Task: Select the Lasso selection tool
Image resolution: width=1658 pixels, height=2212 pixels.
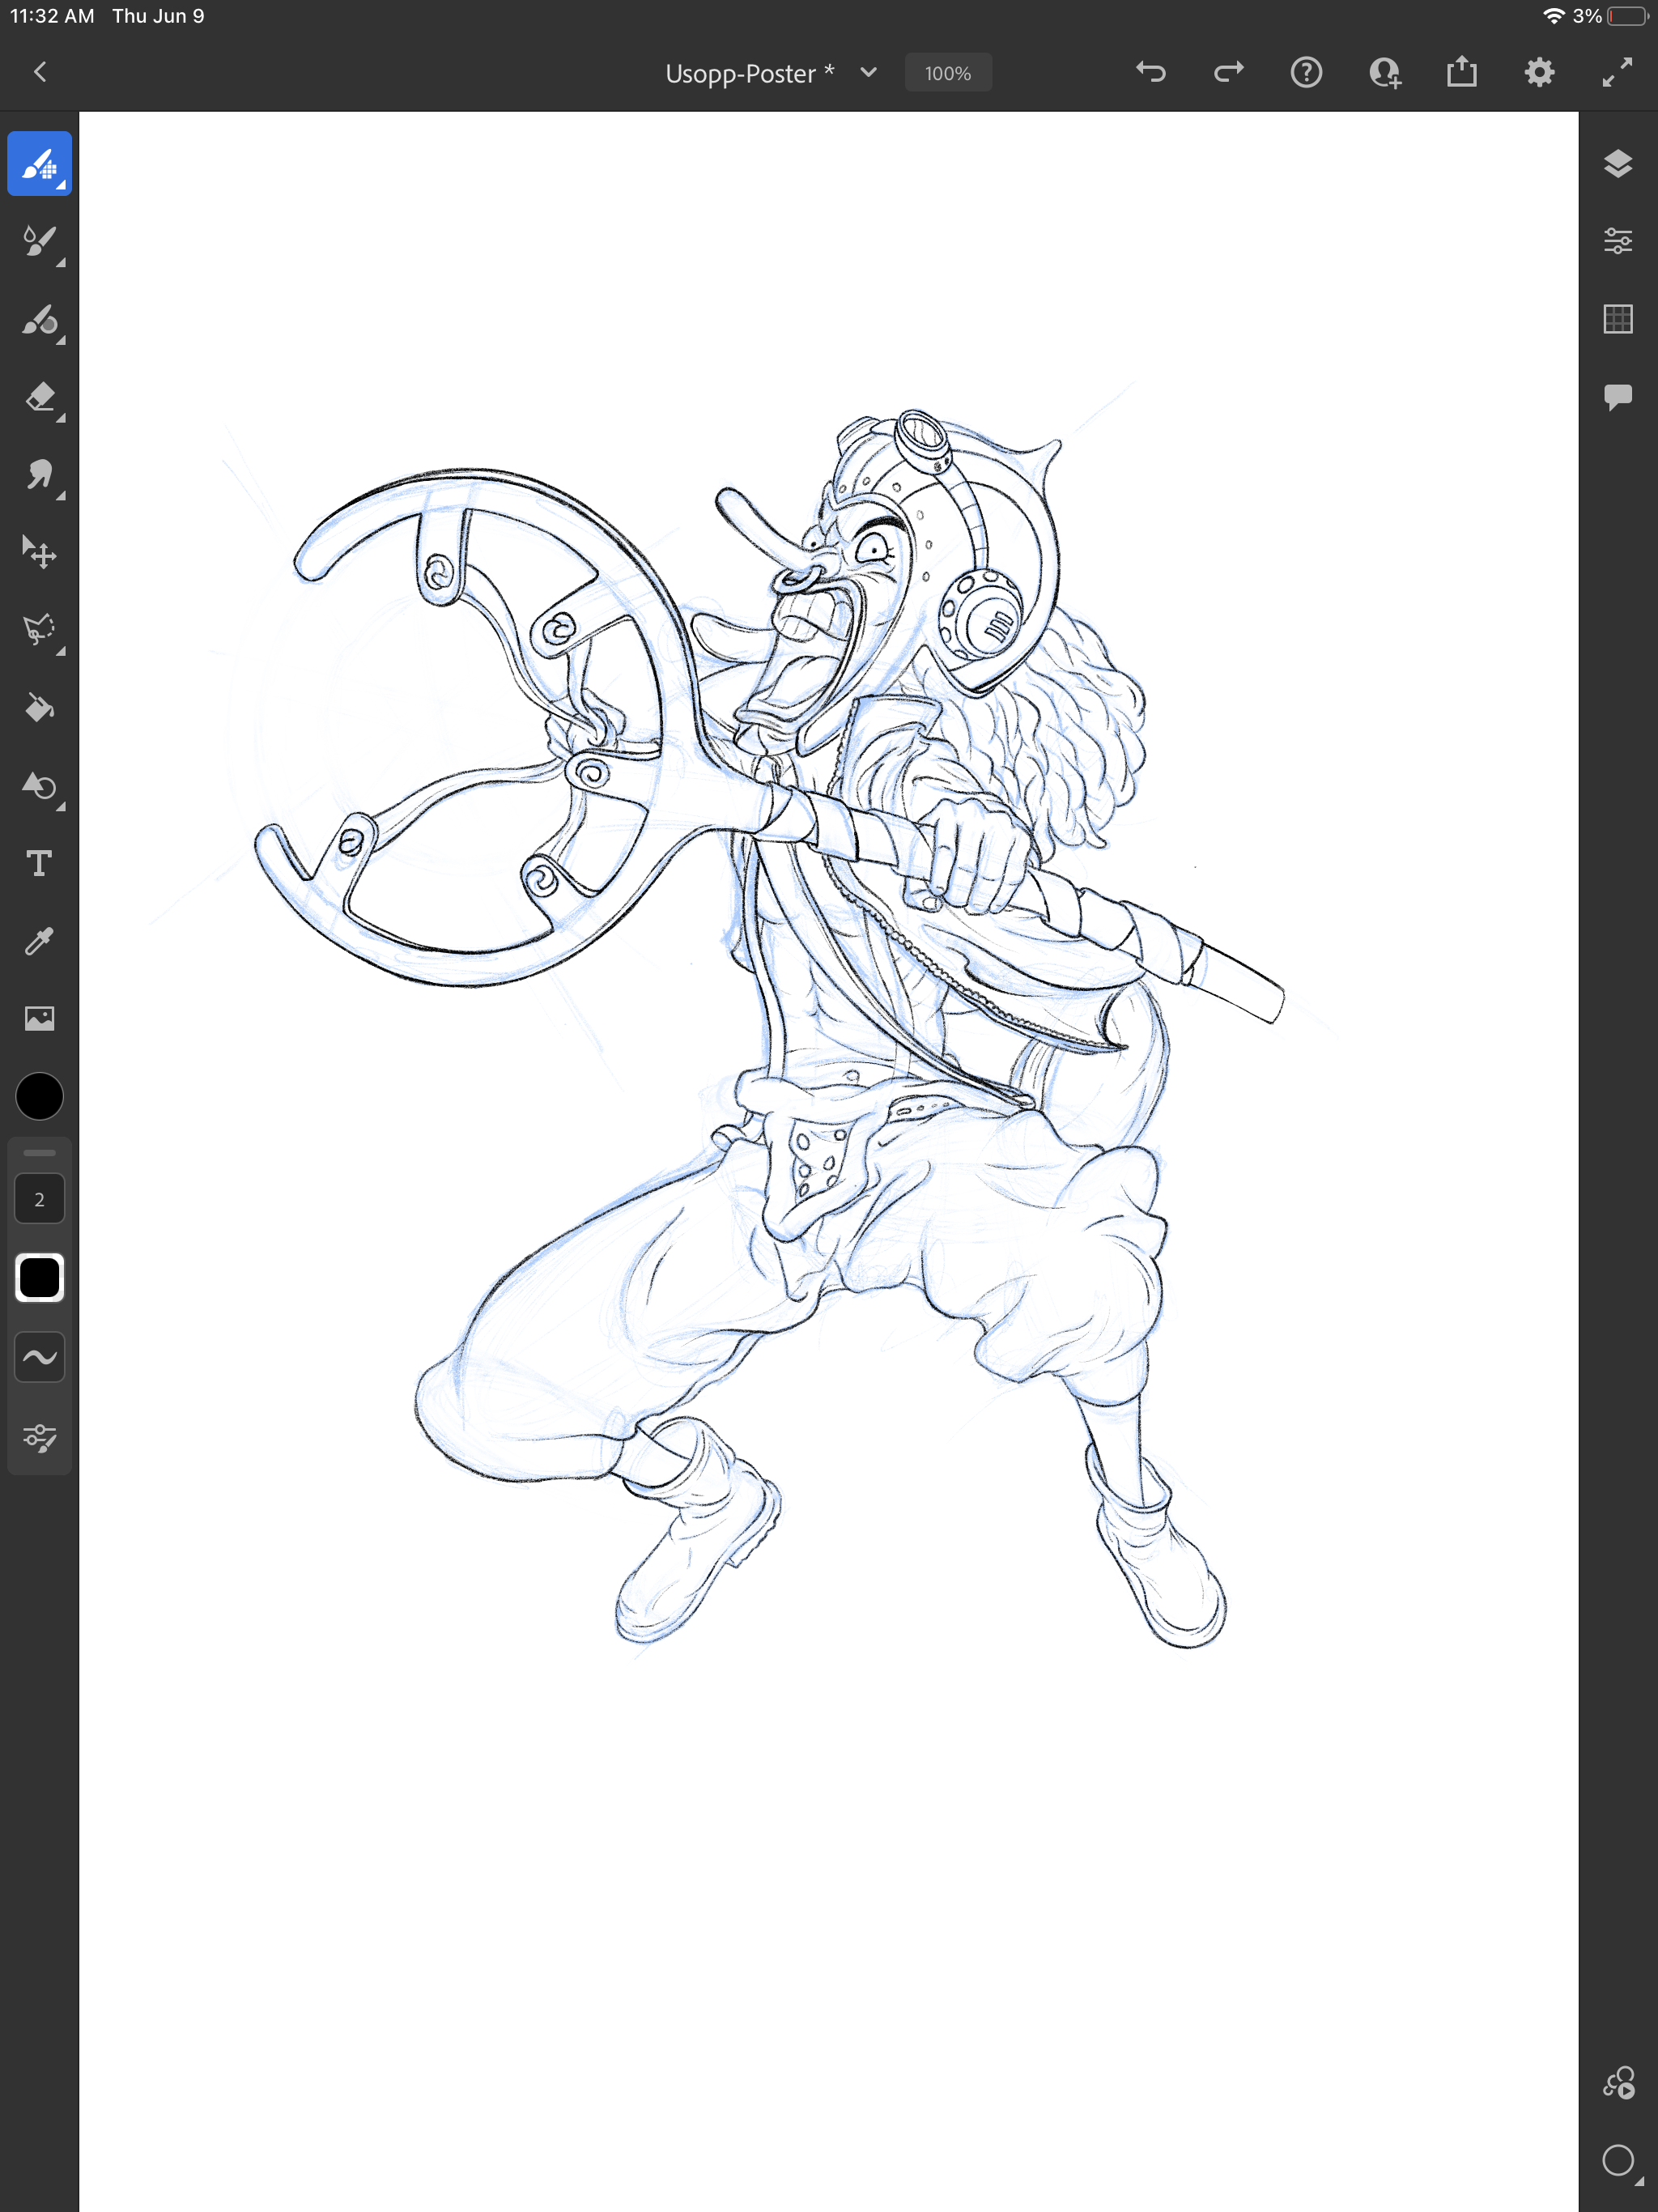Action: [x=39, y=630]
